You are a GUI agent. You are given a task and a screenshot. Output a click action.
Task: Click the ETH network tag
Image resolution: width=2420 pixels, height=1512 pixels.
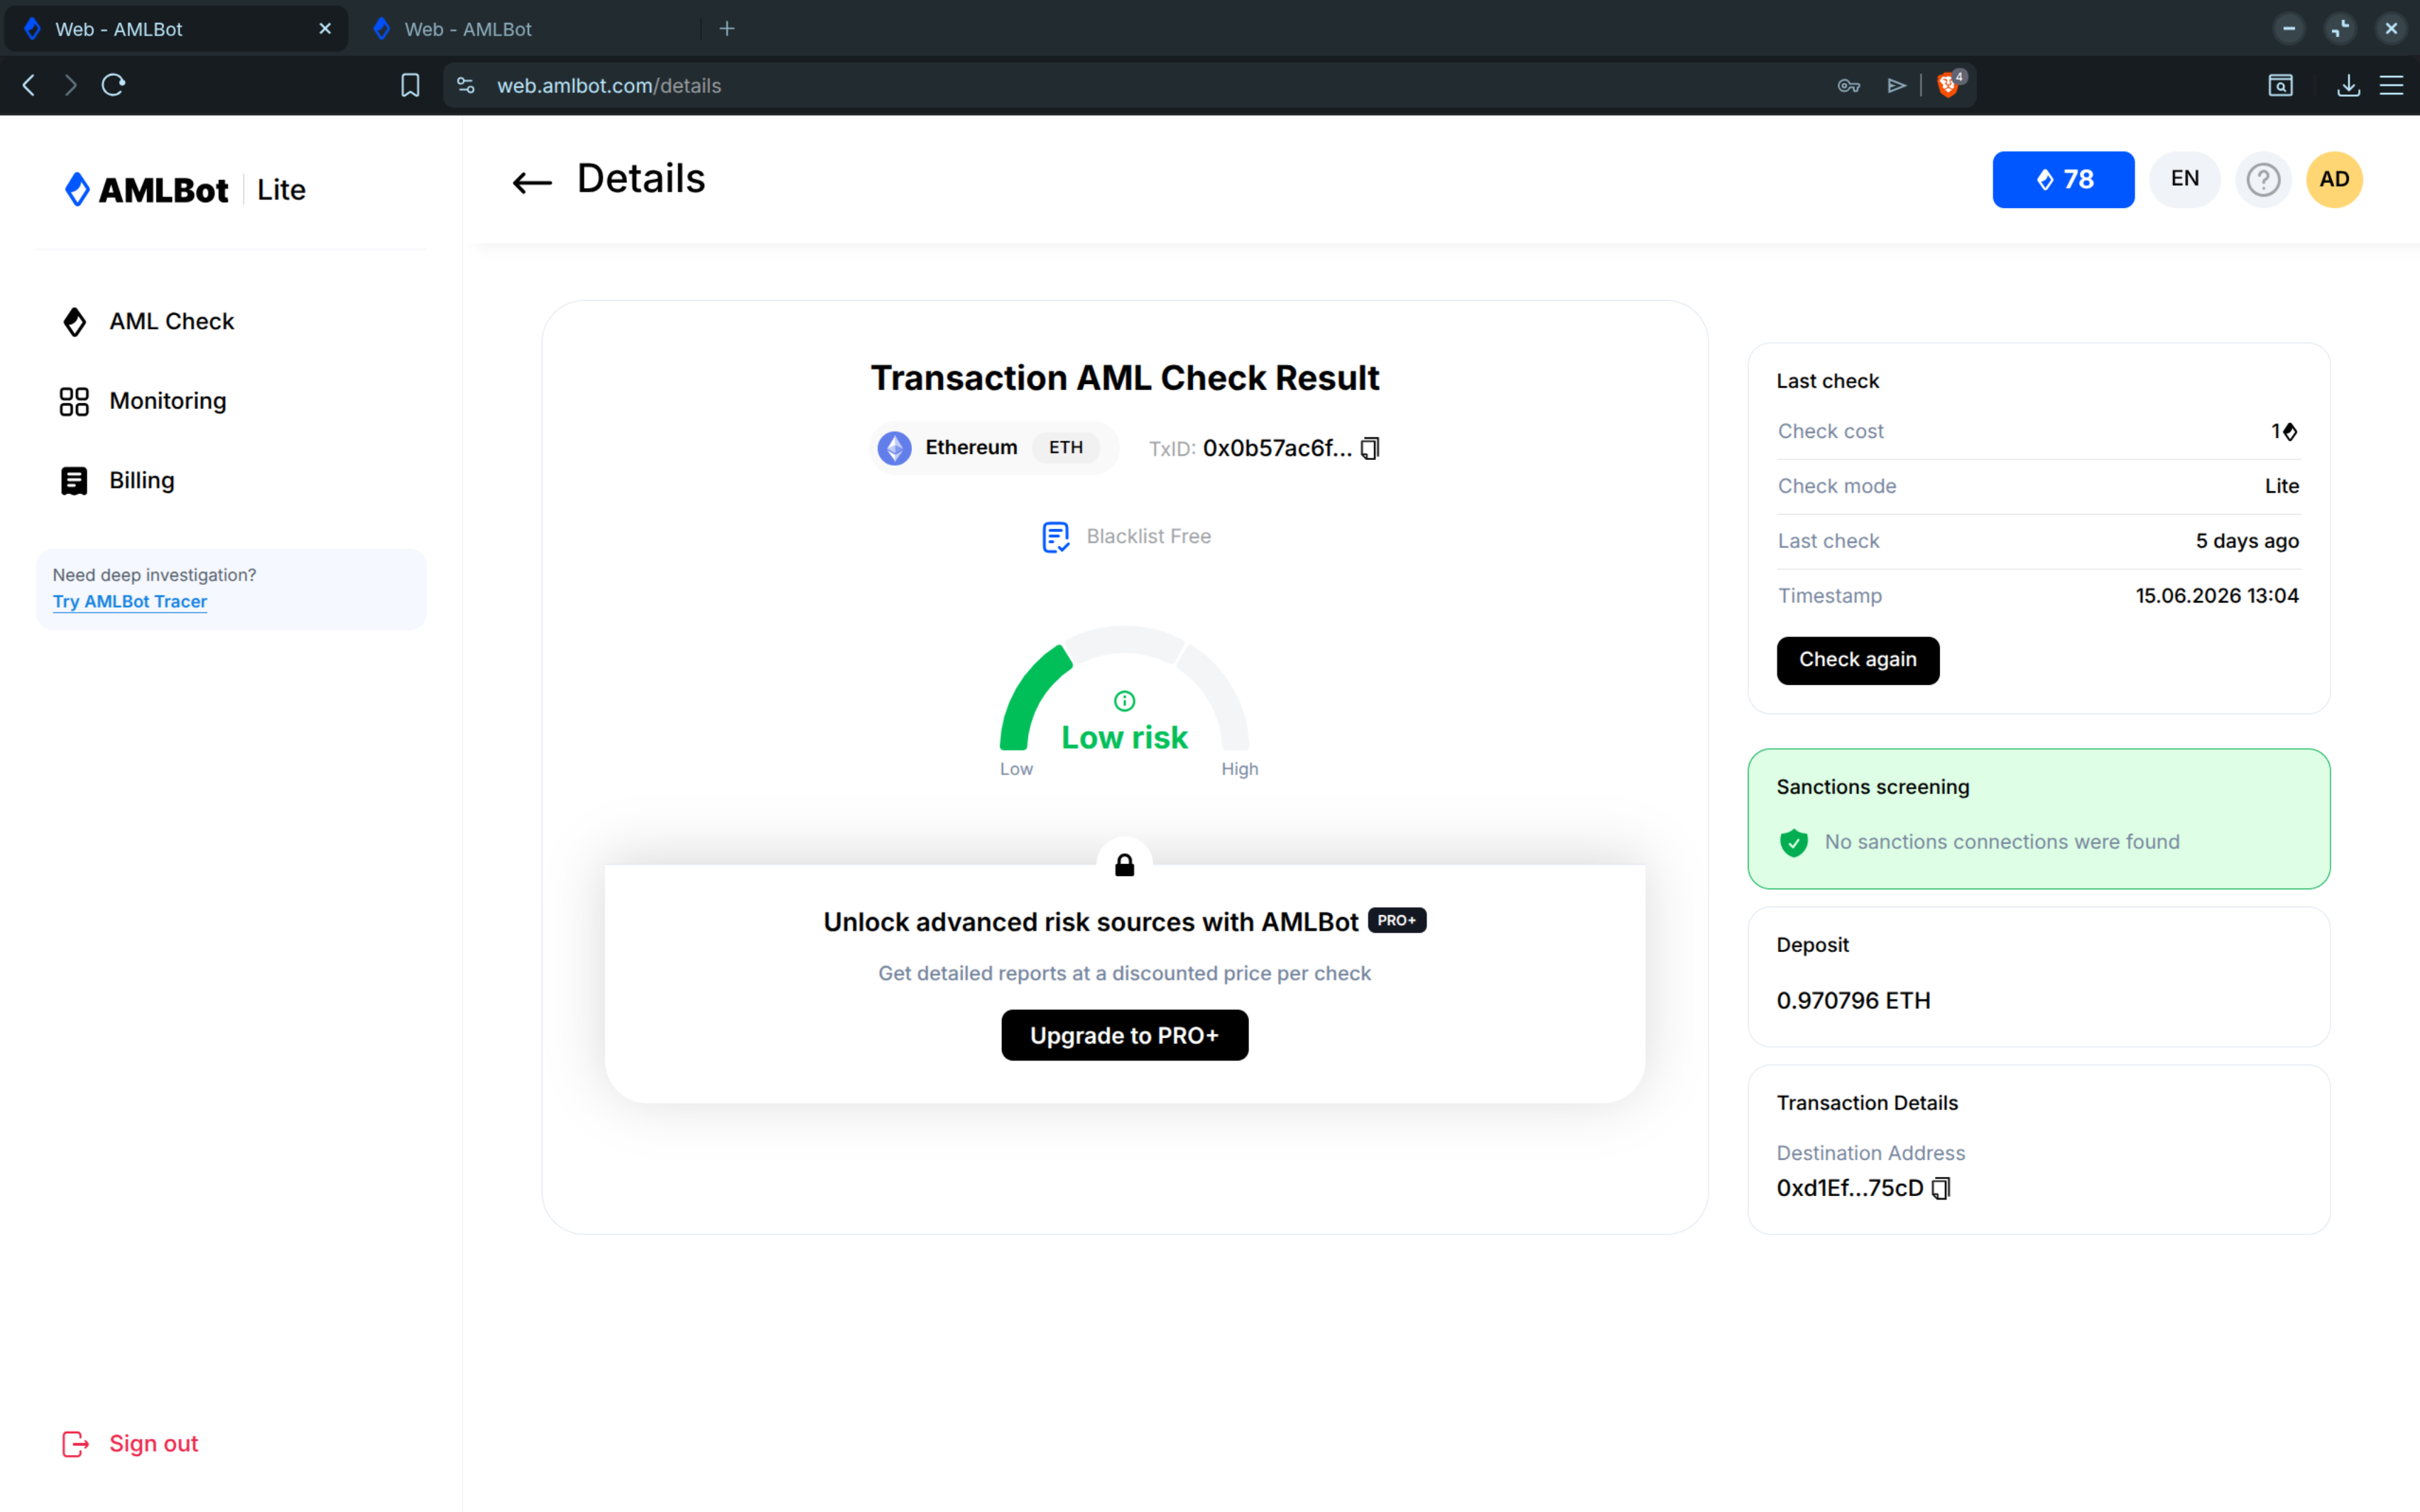click(x=1066, y=448)
